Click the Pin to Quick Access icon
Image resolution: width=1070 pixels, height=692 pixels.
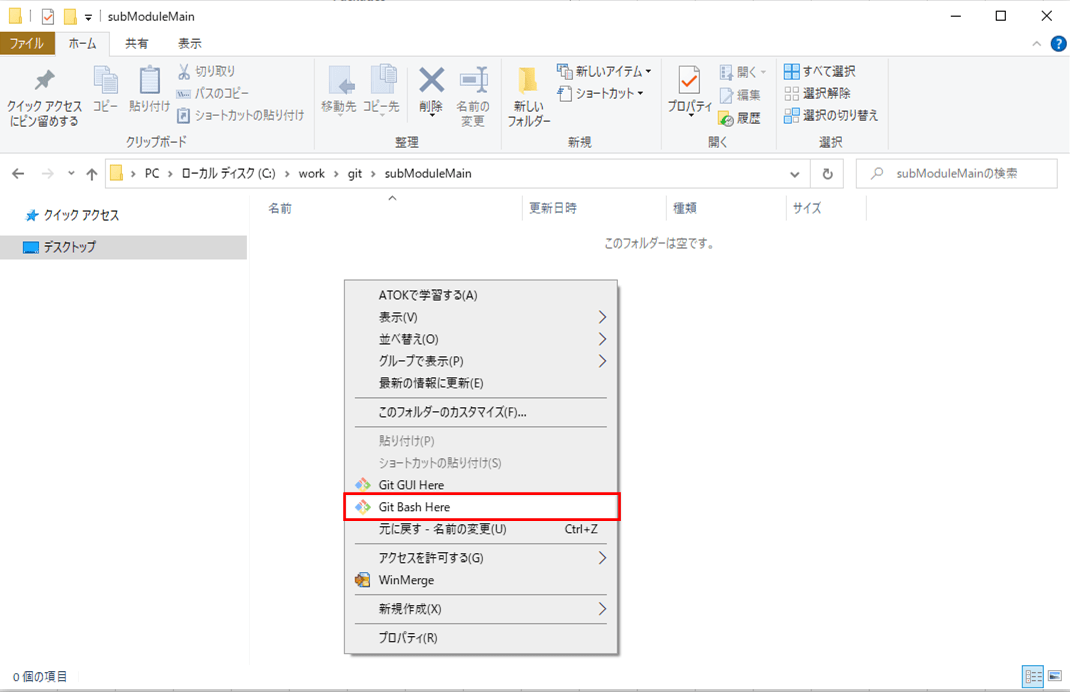44,82
